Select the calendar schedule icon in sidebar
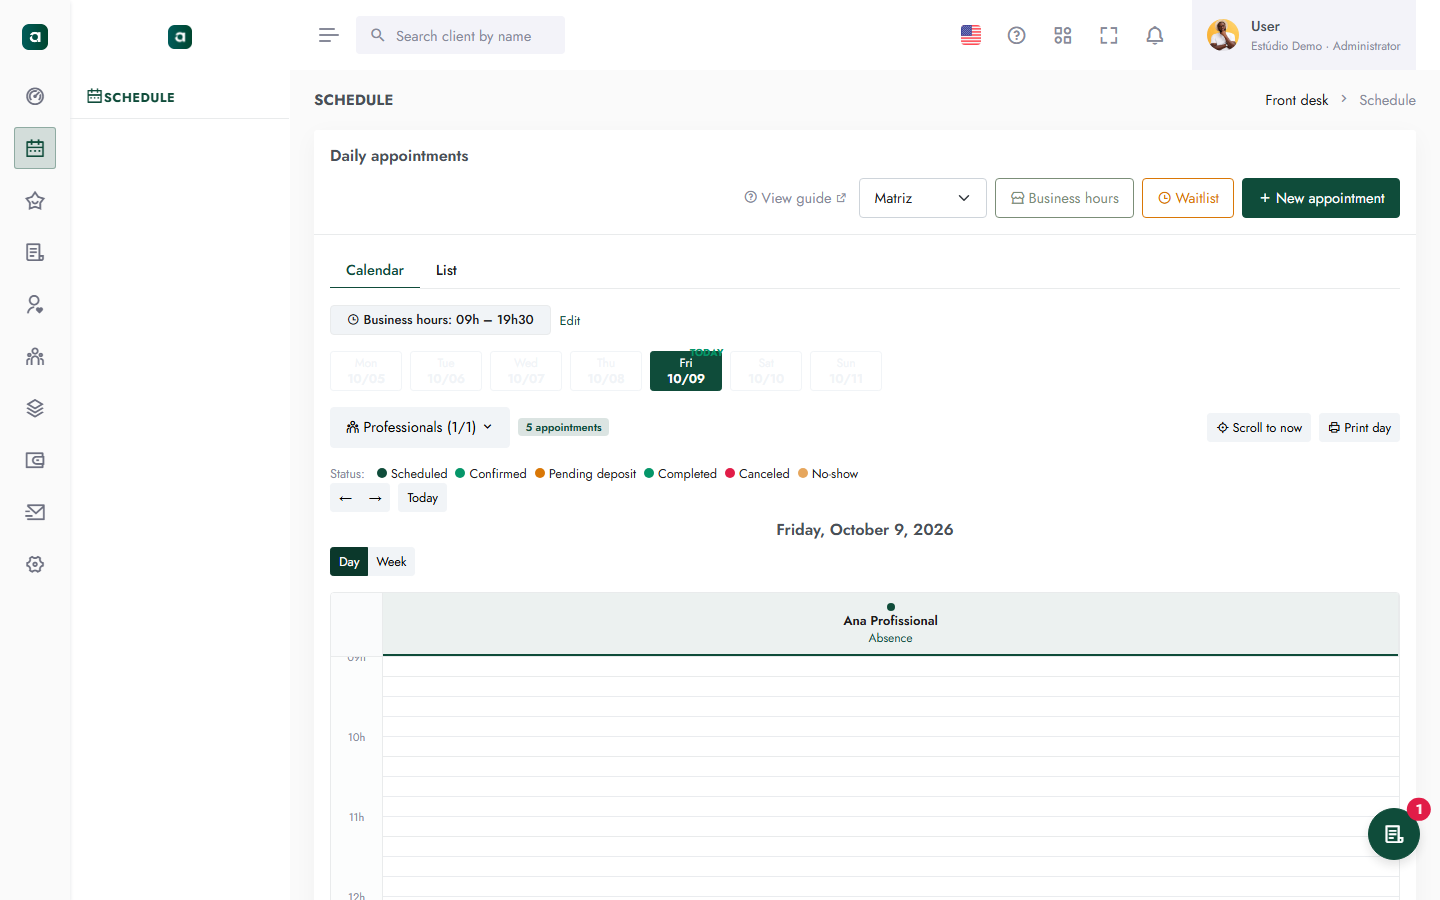 point(35,148)
